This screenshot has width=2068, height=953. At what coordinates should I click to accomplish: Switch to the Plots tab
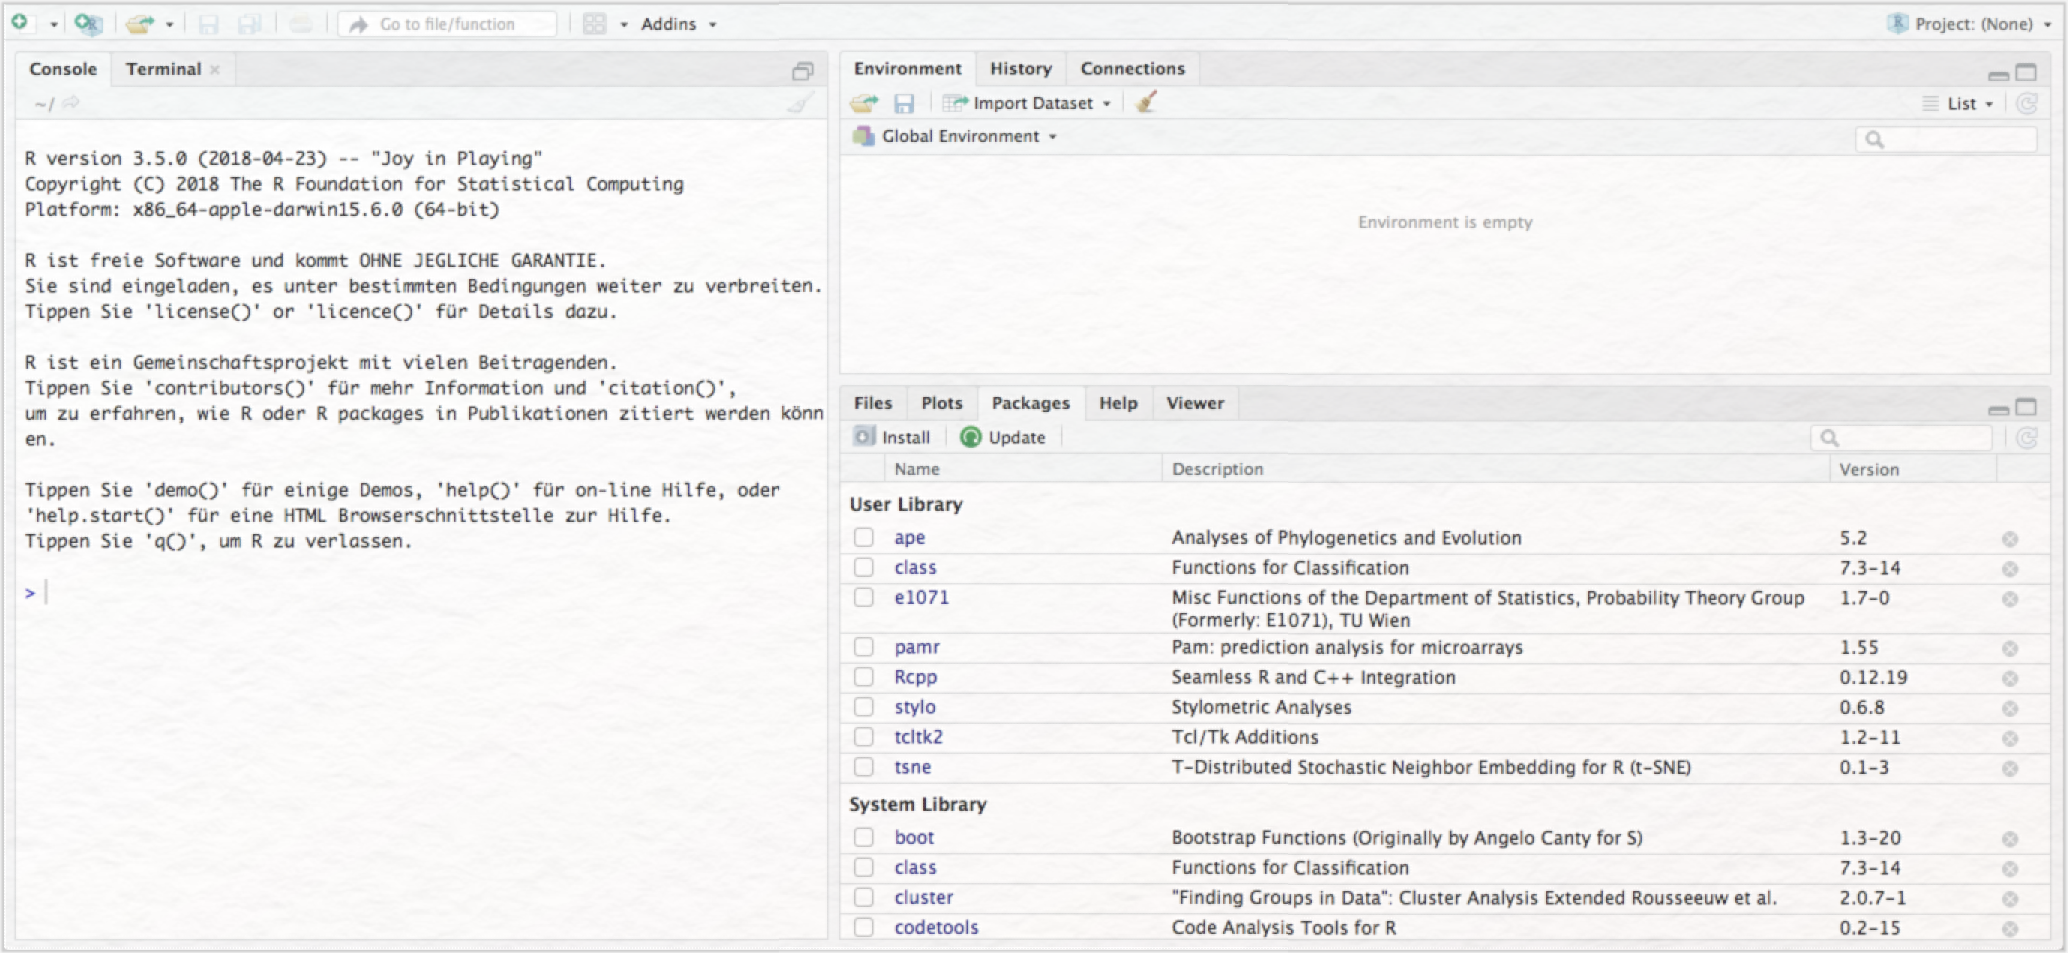pos(942,403)
